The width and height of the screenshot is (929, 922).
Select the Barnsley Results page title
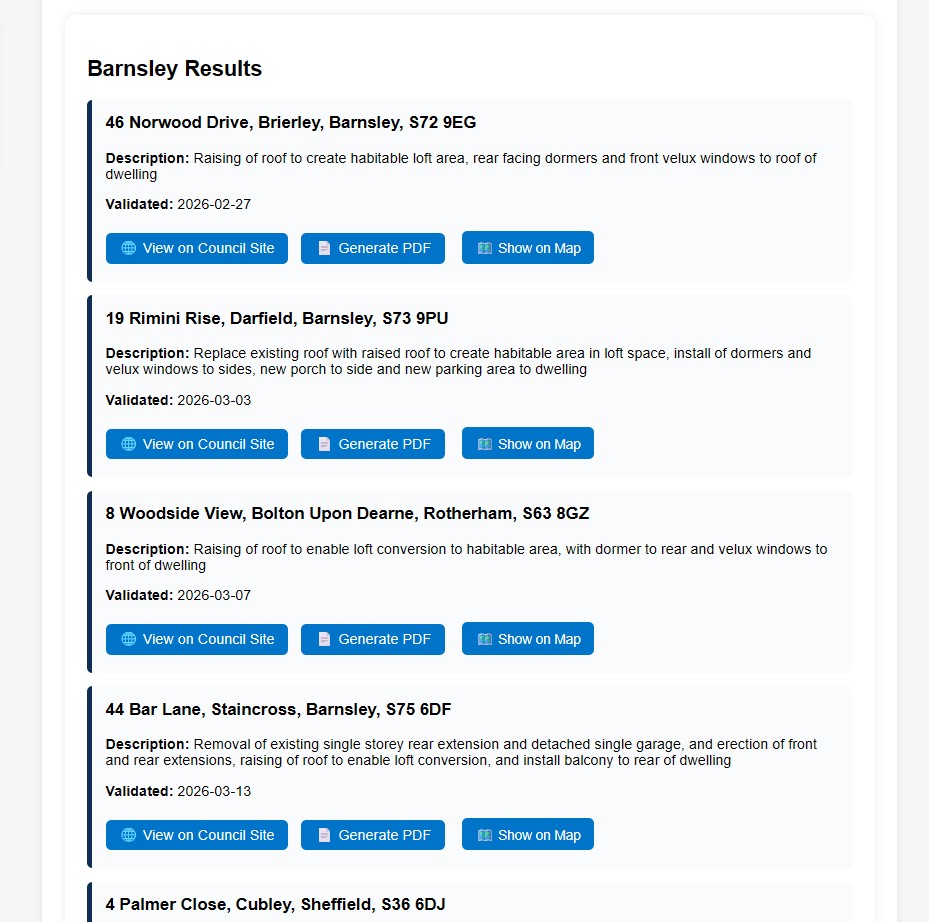174,68
